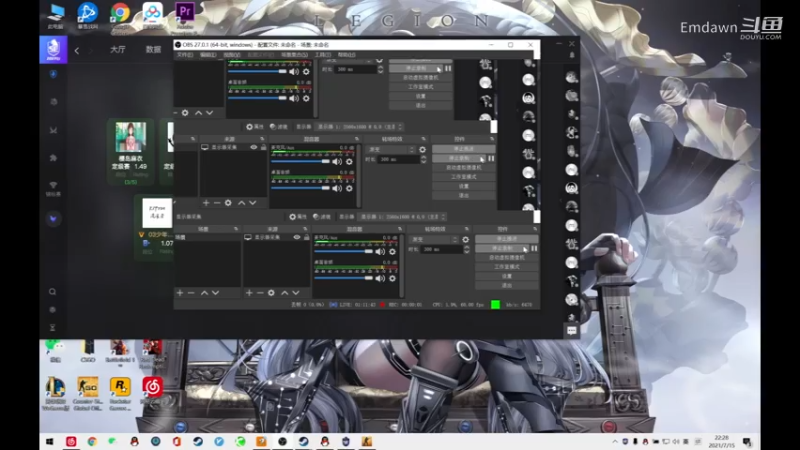The width and height of the screenshot is (800, 450).
Task: Open 桌面音频 gear in main audio mixer
Action: coord(392,278)
